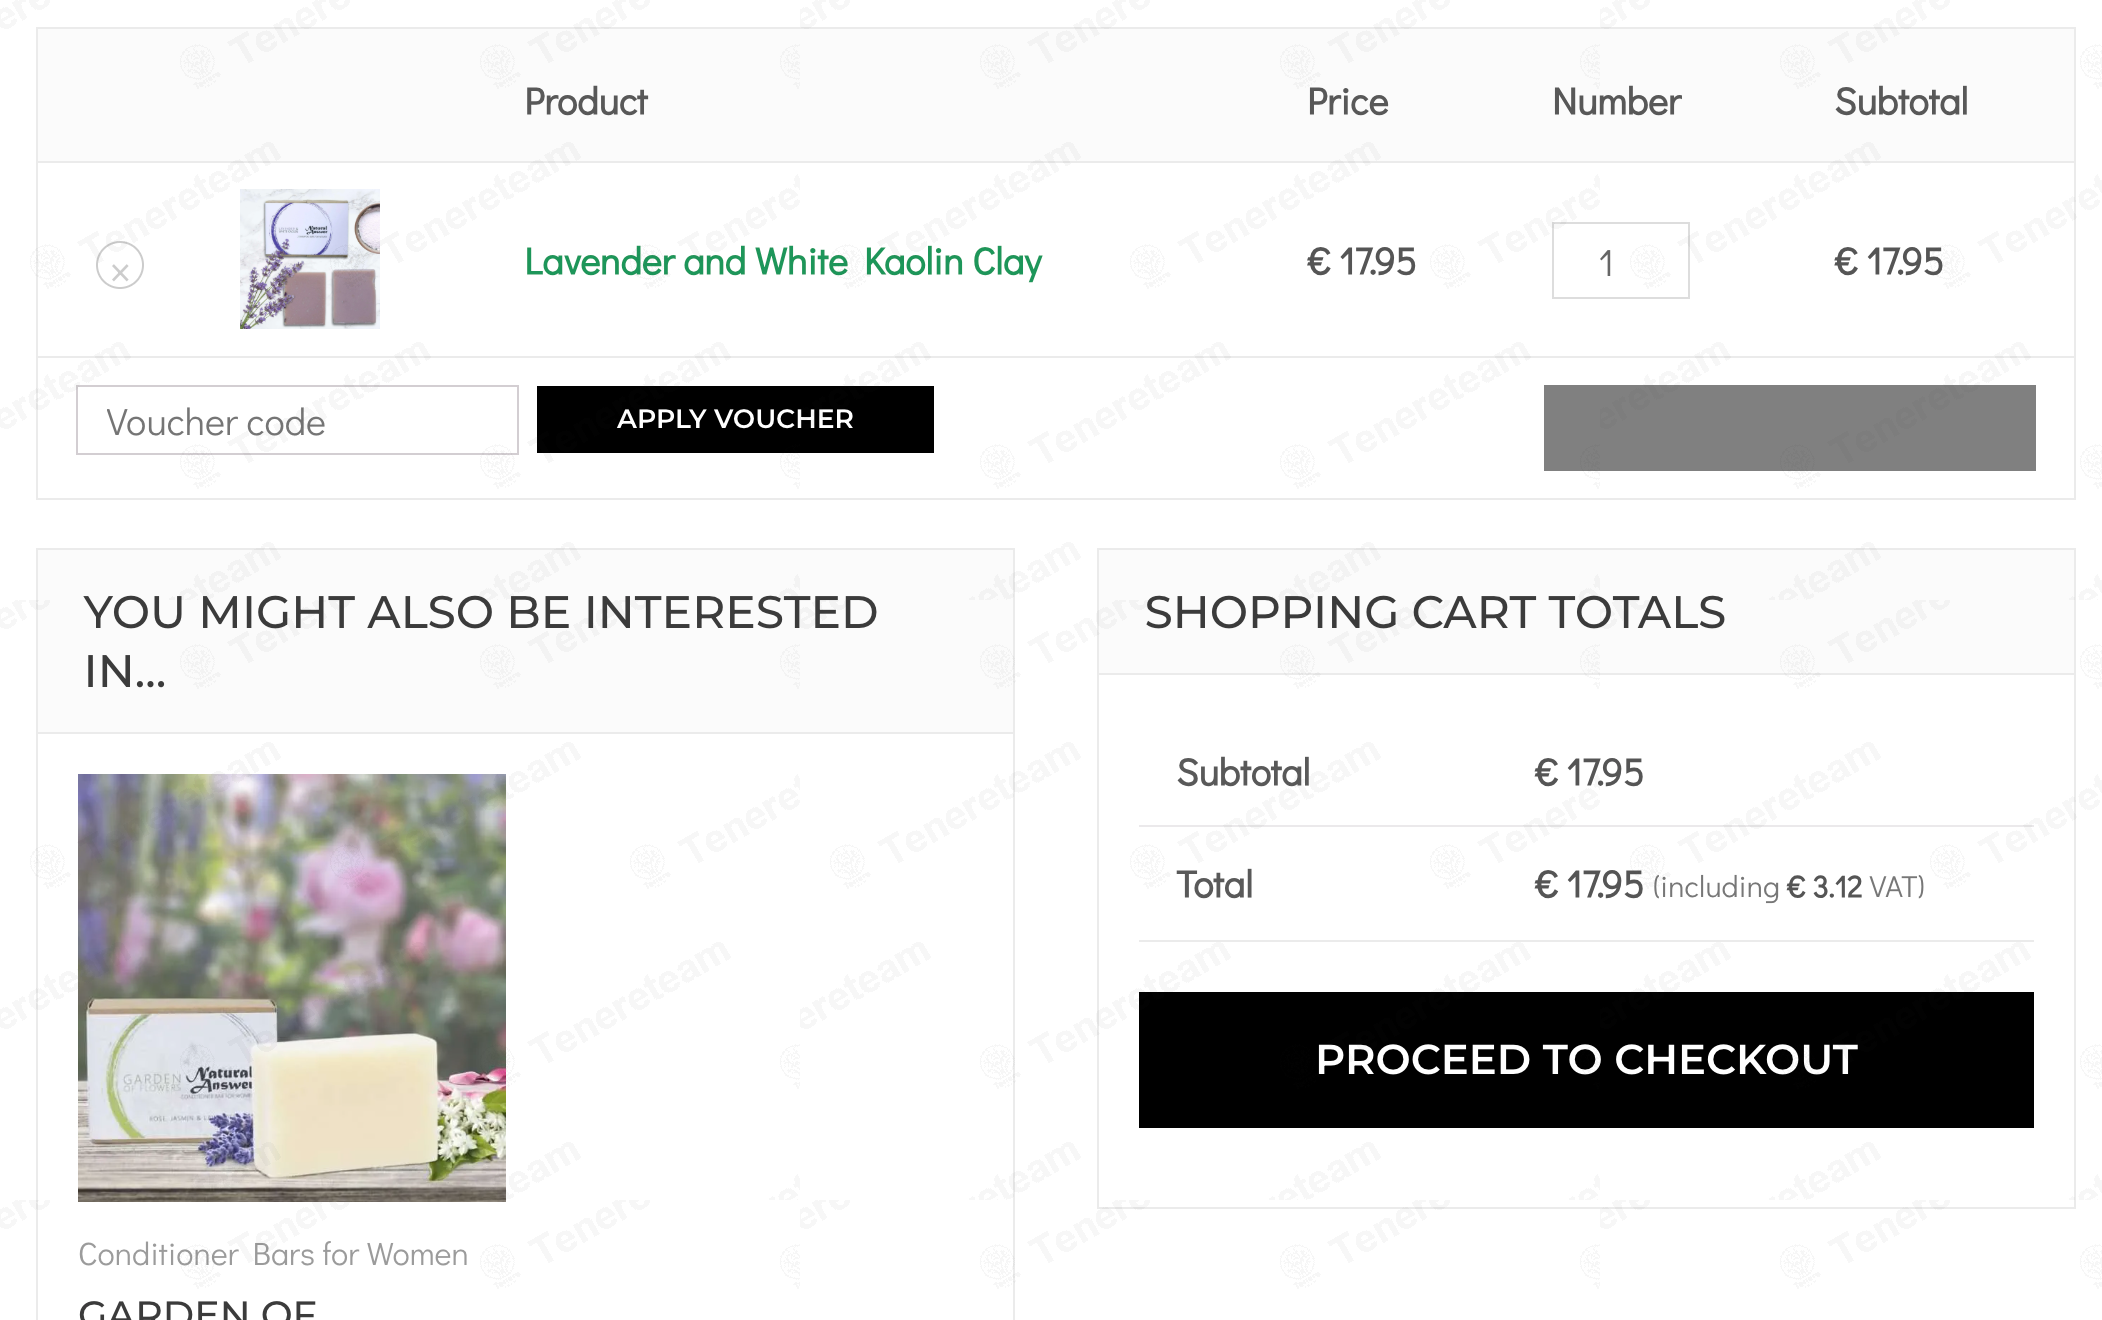2102x1320 pixels.
Task: Click the Number column header
Action: pos(1617,102)
